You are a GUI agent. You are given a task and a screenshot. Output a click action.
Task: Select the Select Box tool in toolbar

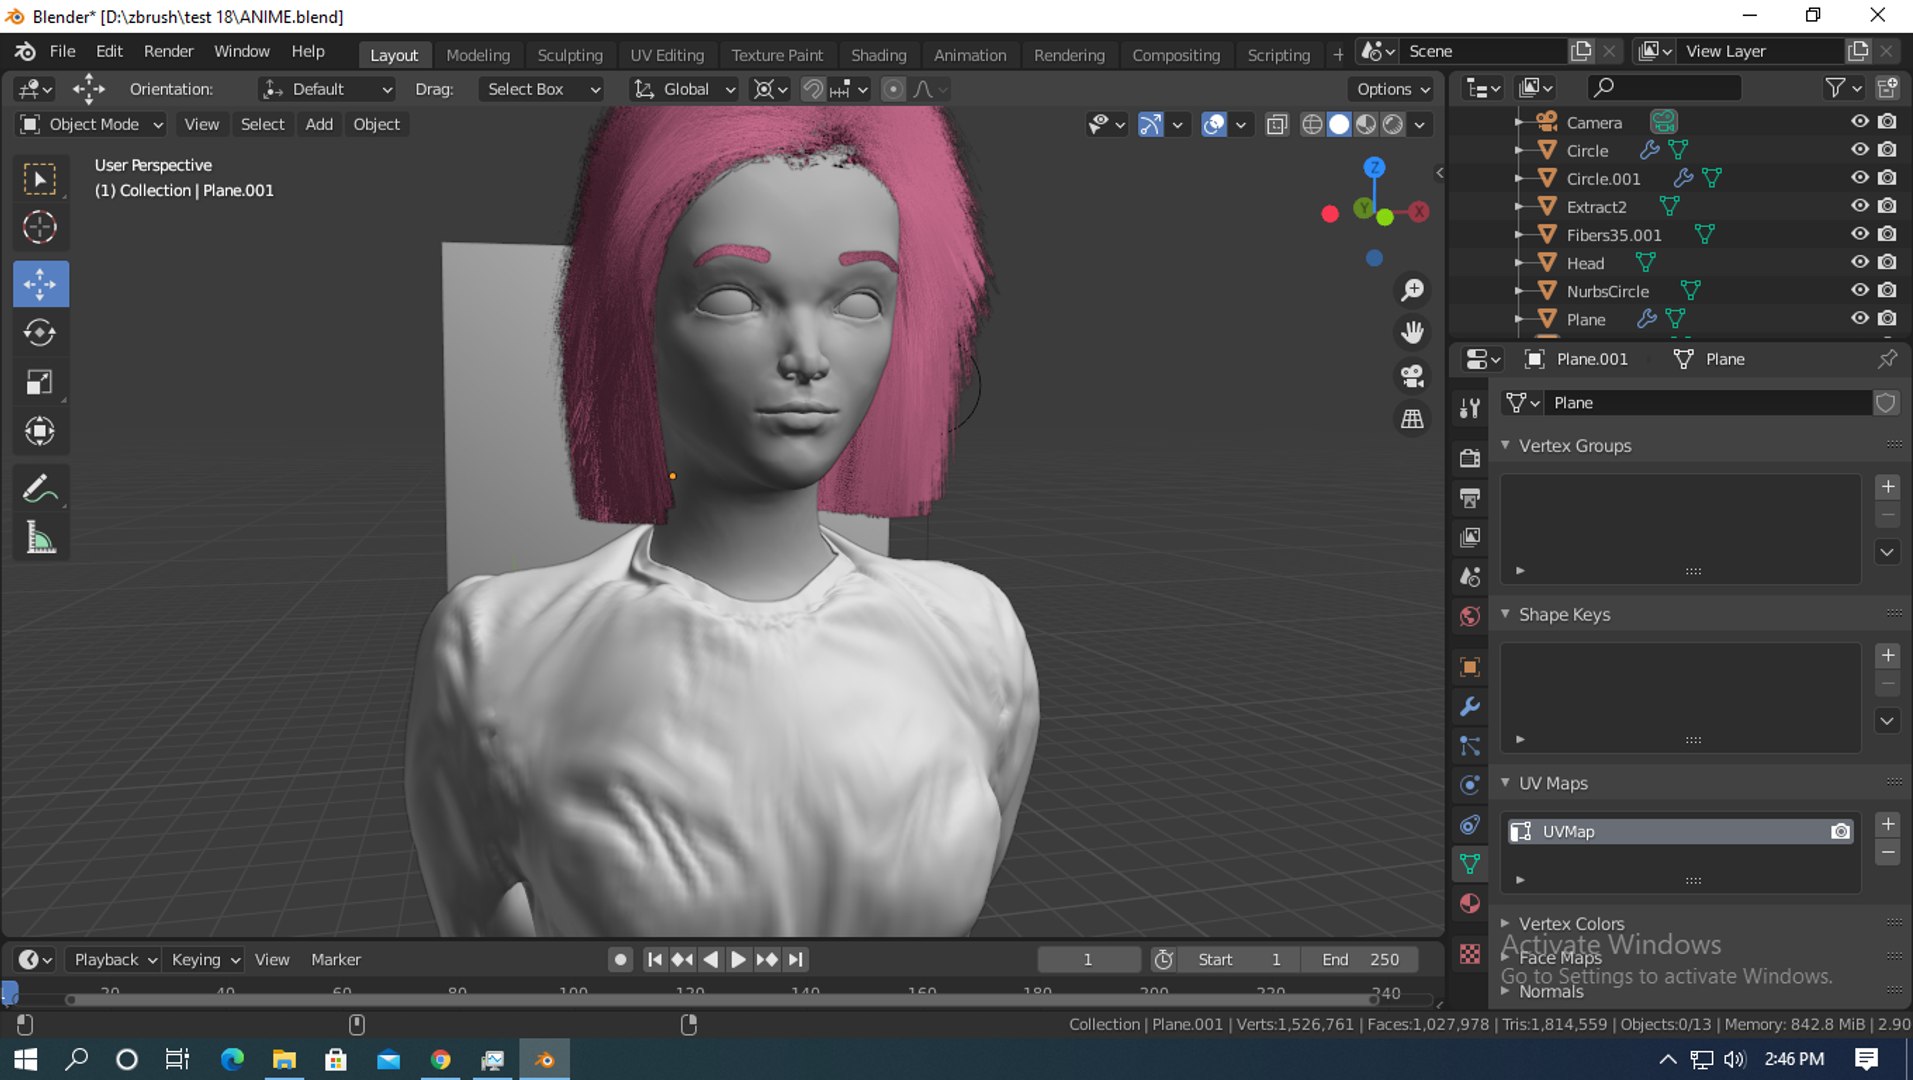click(x=40, y=180)
